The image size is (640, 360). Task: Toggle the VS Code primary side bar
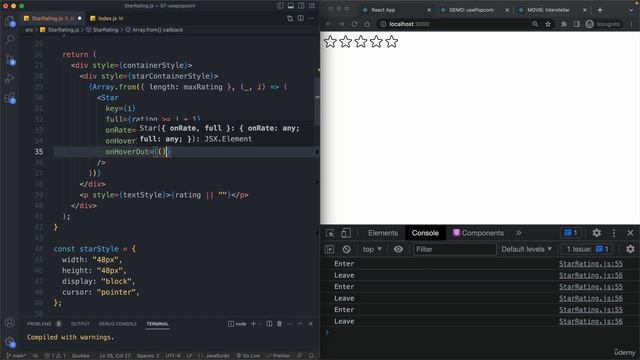tap(280, 6)
